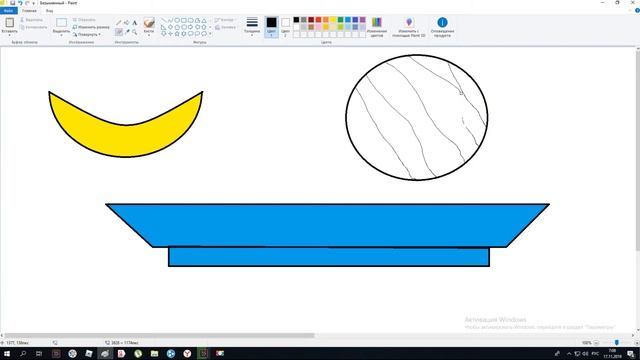Open the notification center icon
Viewport: 640px width, 360px height.
point(631,353)
